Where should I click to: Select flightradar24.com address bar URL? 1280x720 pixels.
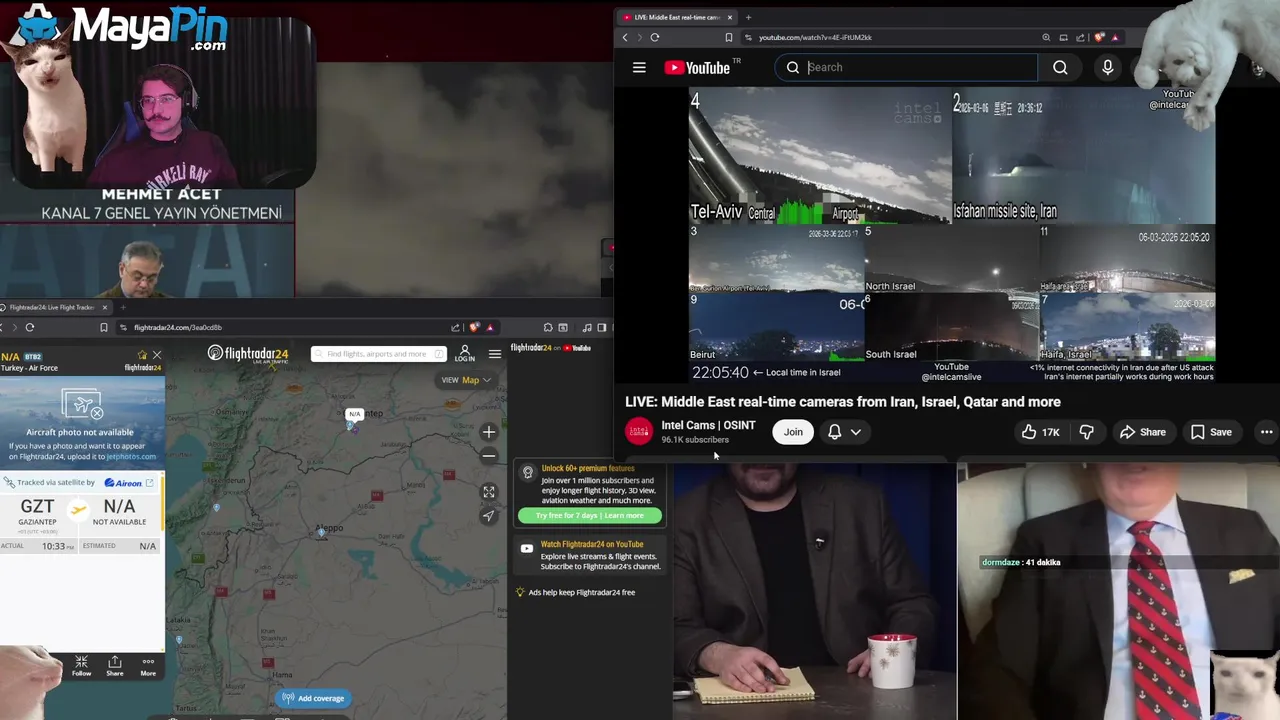pos(177,327)
